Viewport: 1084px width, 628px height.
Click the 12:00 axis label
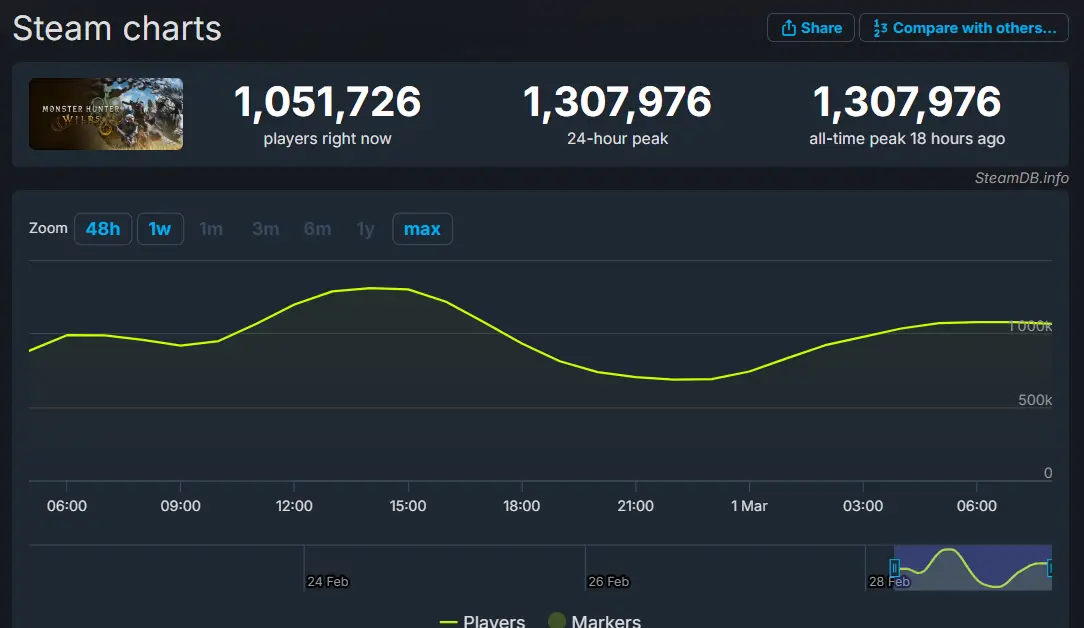pos(294,506)
